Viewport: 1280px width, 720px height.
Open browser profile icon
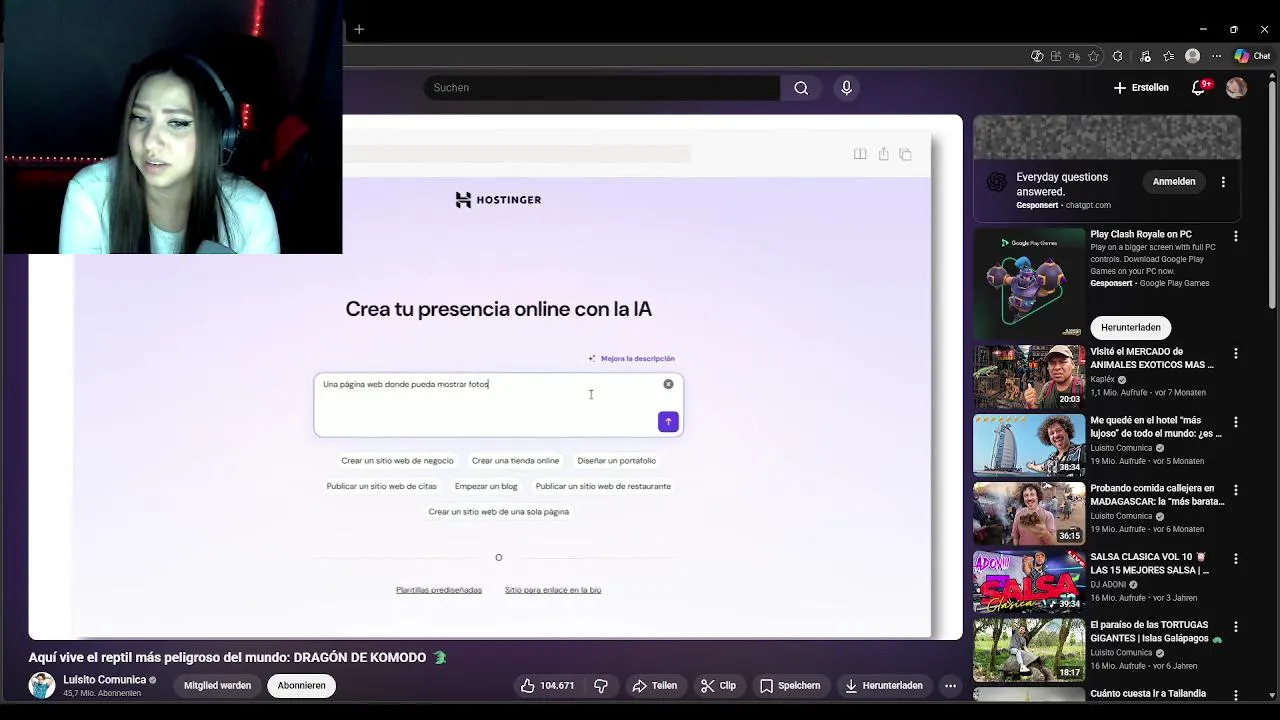pos(1192,56)
